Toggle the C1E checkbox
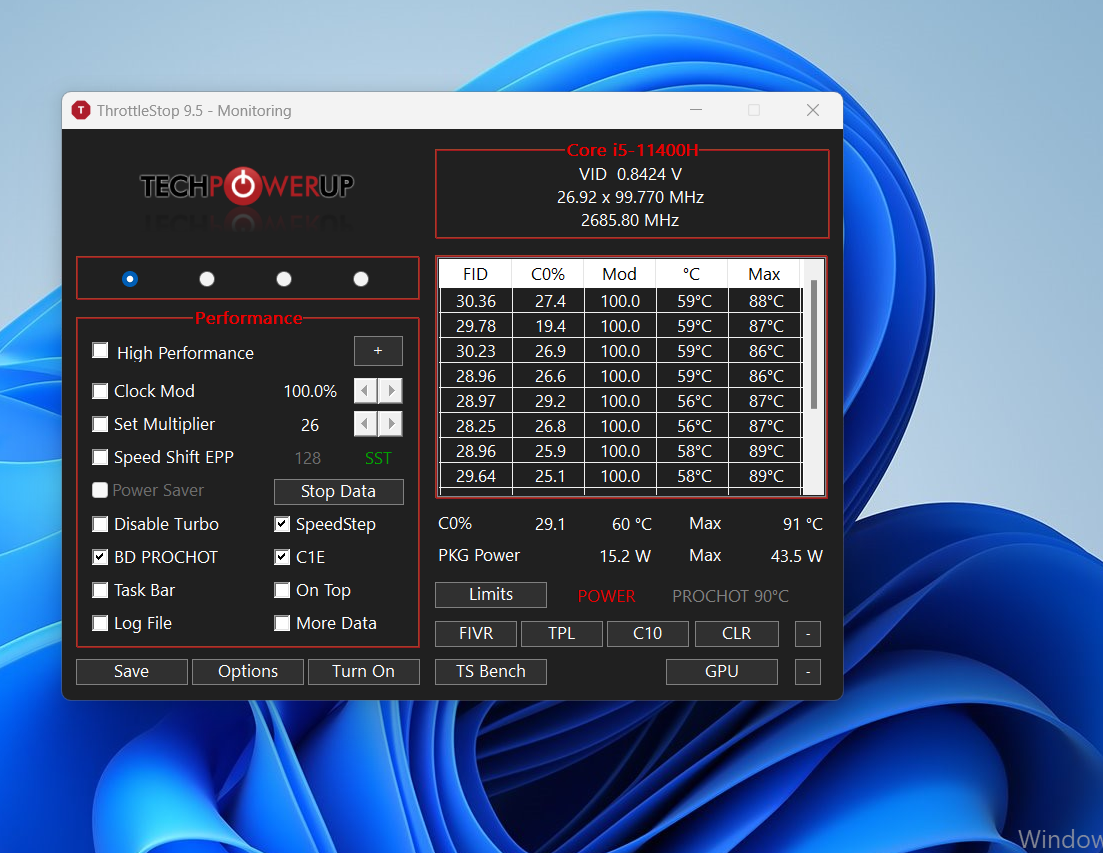The image size is (1103, 853). pos(282,557)
